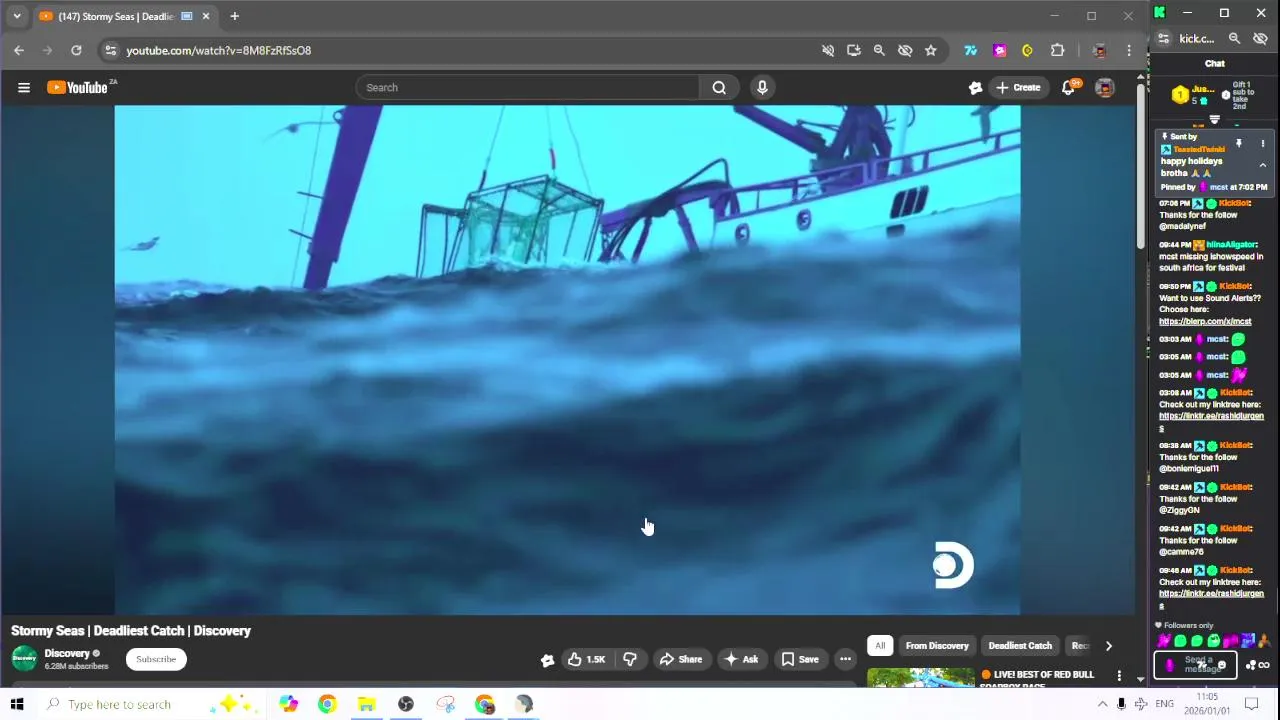Open Chrome tab search dropdown

click(x=17, y=16)
